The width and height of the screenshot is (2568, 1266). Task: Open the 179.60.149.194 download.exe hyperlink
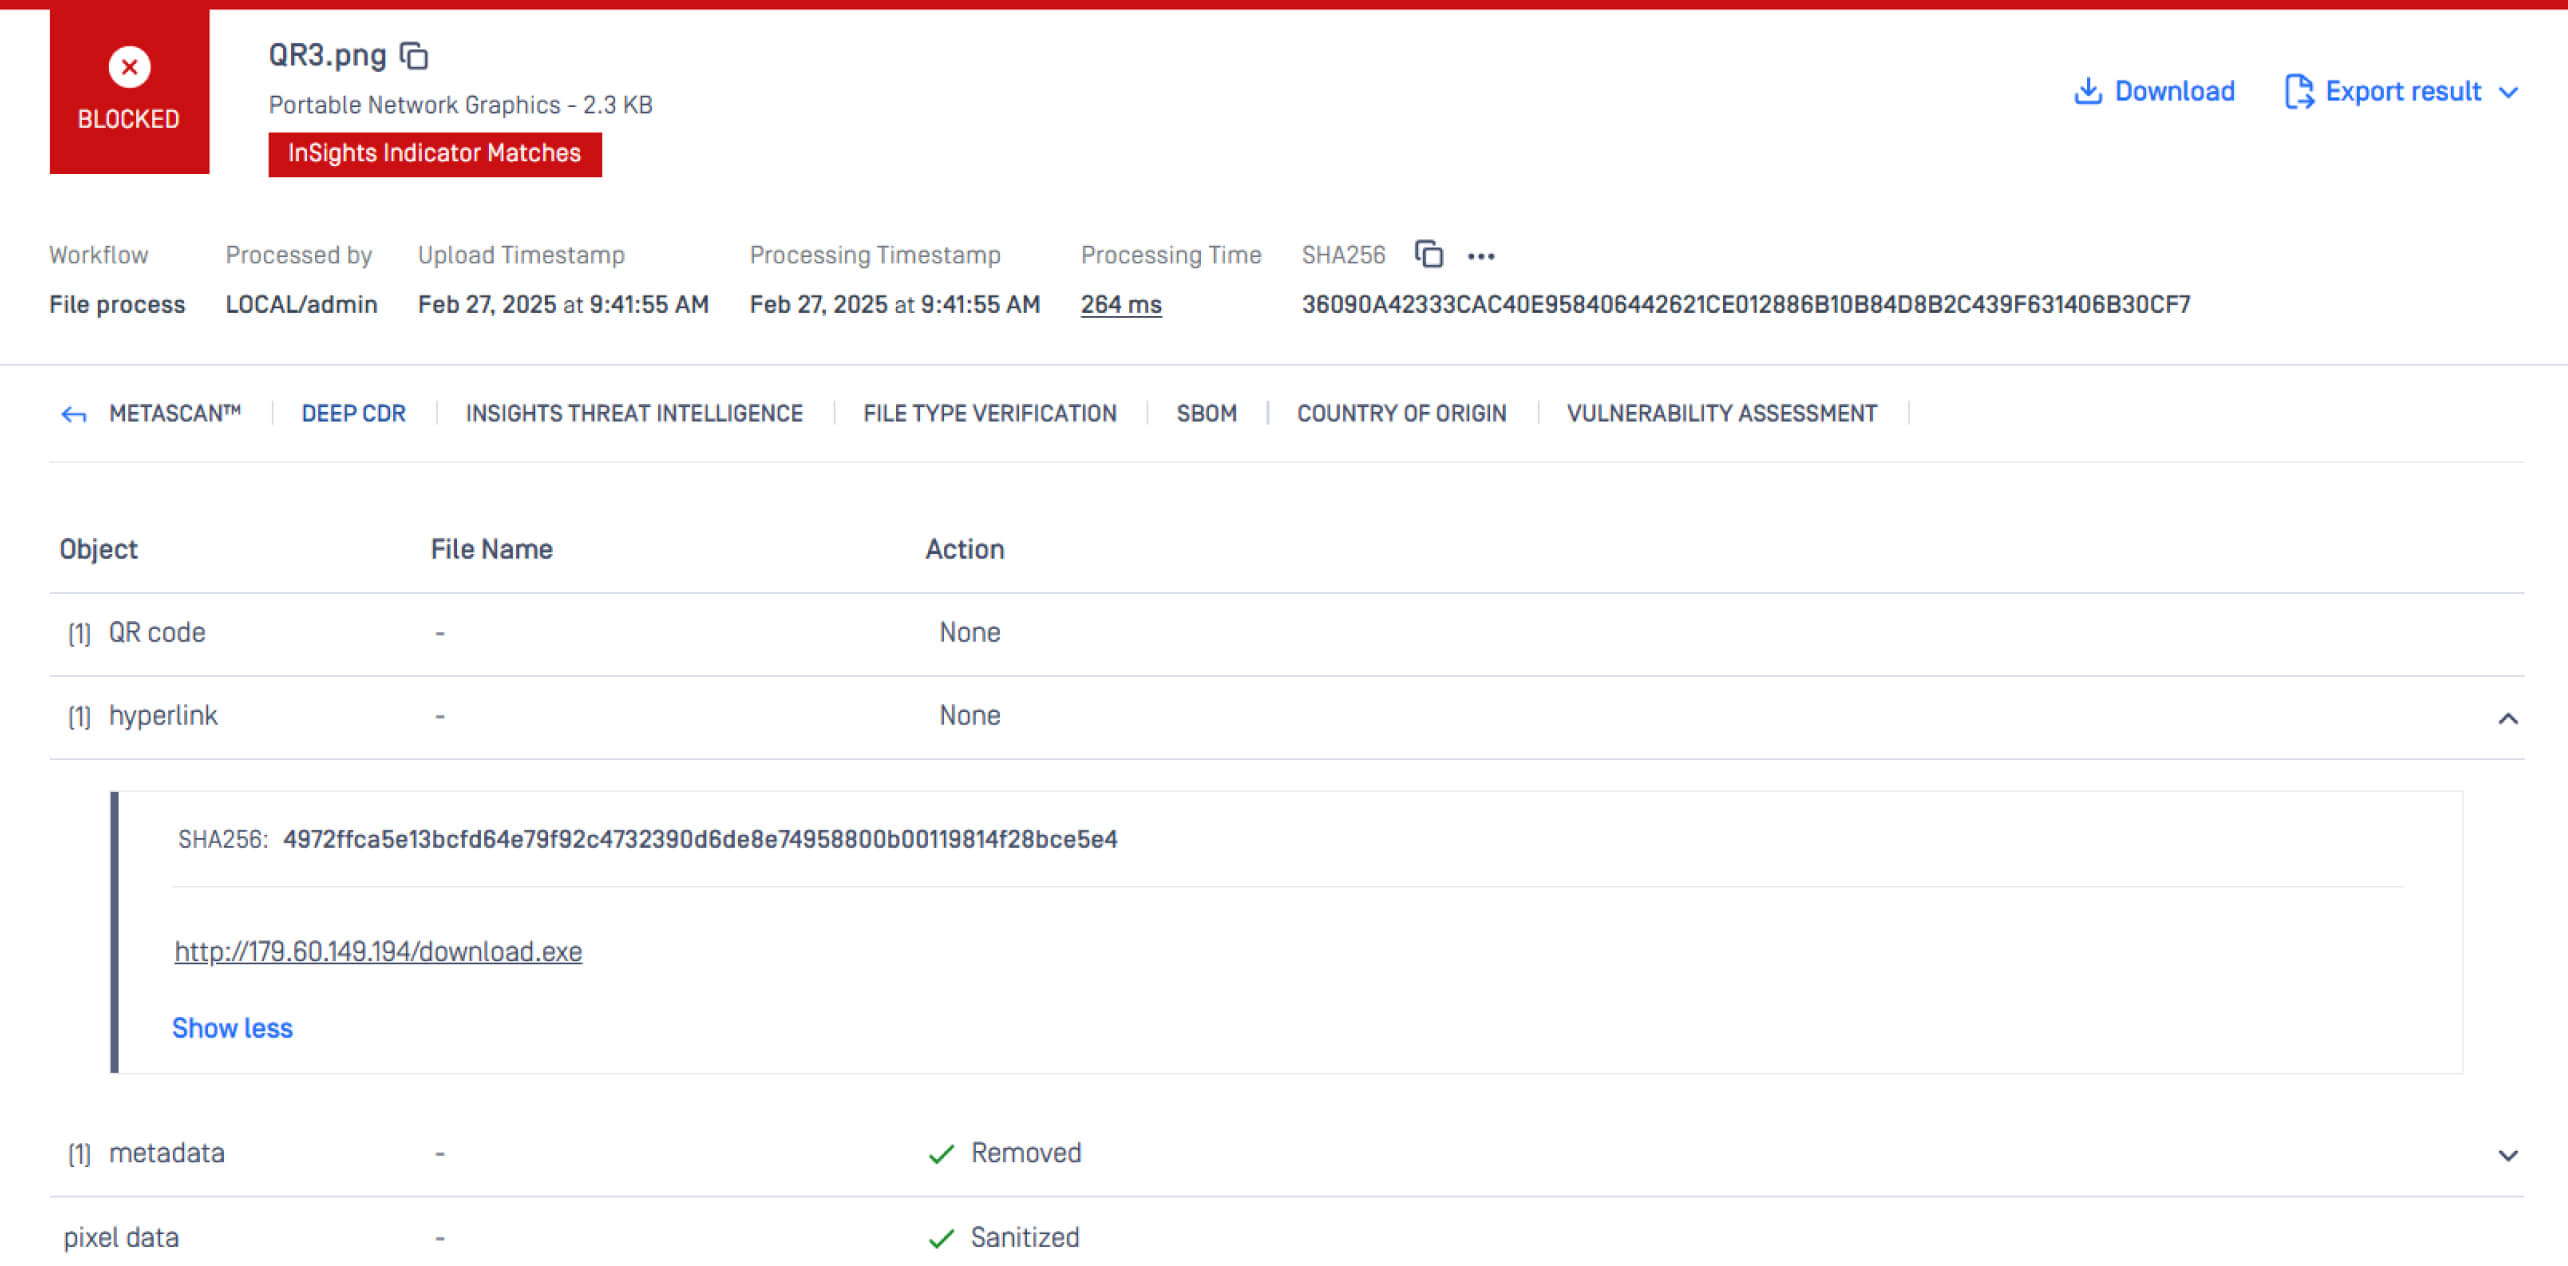[x=378, y=951]
